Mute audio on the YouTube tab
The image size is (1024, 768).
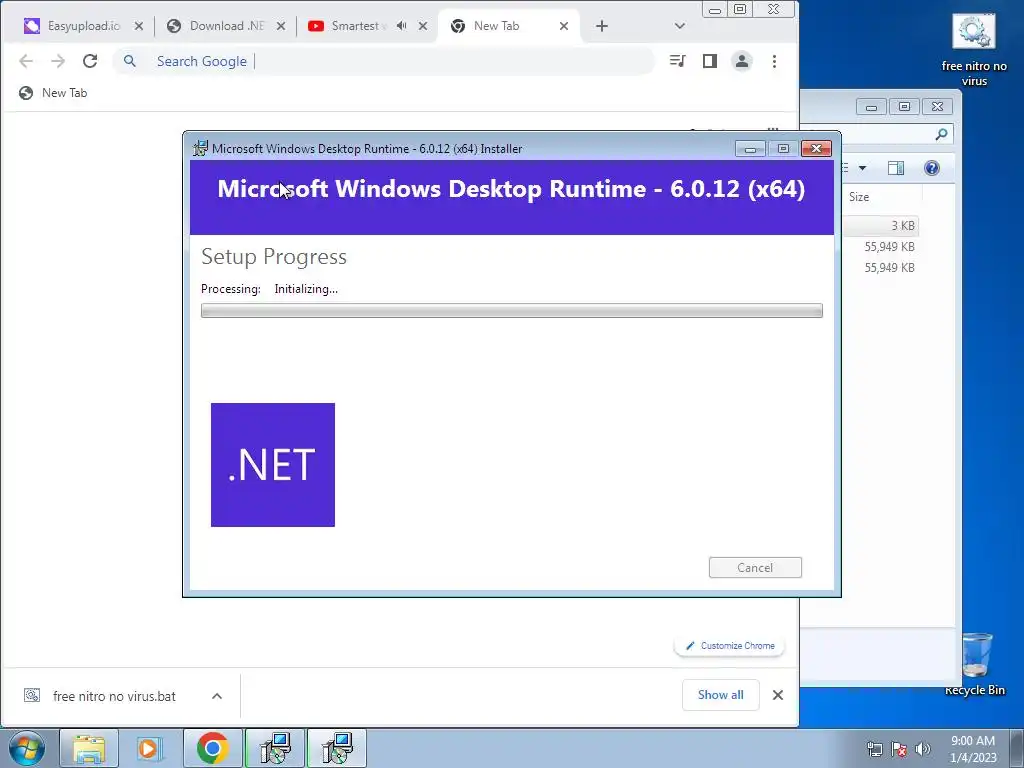point(402,26)
